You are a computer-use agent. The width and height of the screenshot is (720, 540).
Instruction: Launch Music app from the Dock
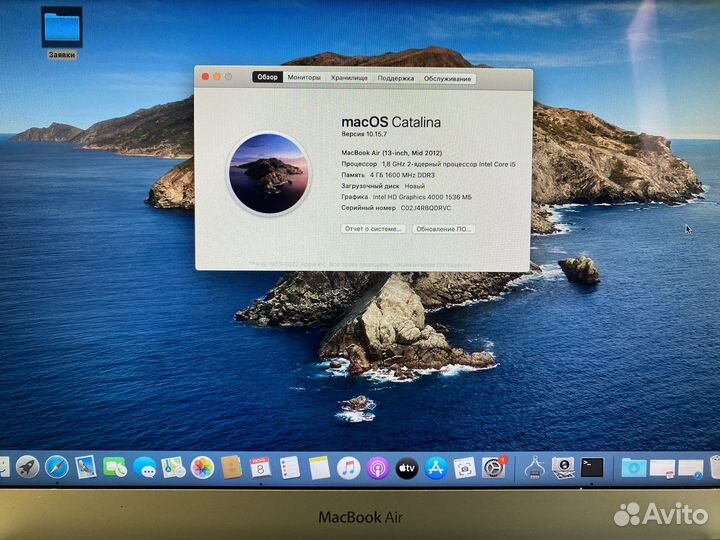(x=349, y=468)
